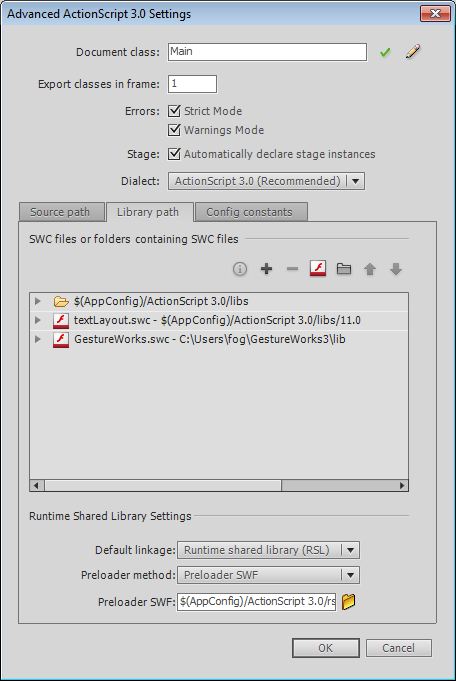Select the GestureWorks.swc - C:\Users\fog path text

210,339
